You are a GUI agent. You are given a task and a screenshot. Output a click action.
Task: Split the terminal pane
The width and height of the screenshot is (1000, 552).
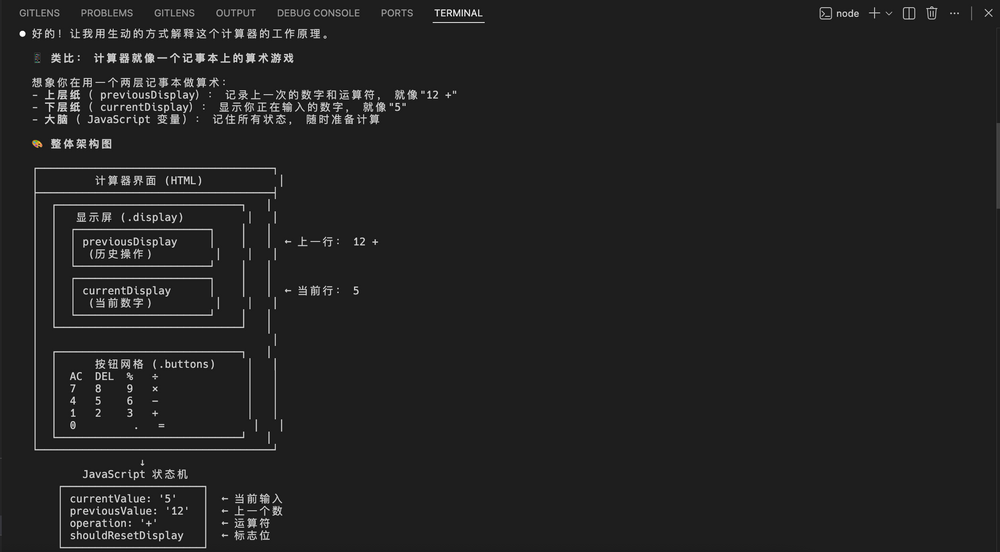(909, 13)
